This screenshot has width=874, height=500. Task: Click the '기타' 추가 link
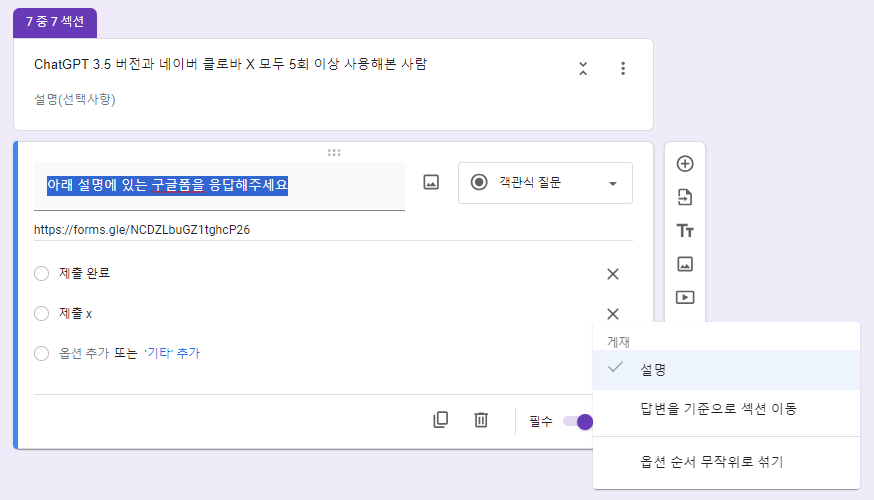click(172, 353)
